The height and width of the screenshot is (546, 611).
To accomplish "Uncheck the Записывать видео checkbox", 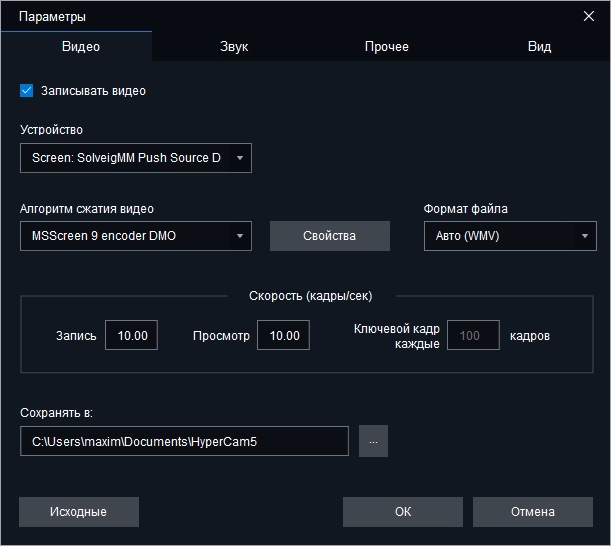I will 26,91.
